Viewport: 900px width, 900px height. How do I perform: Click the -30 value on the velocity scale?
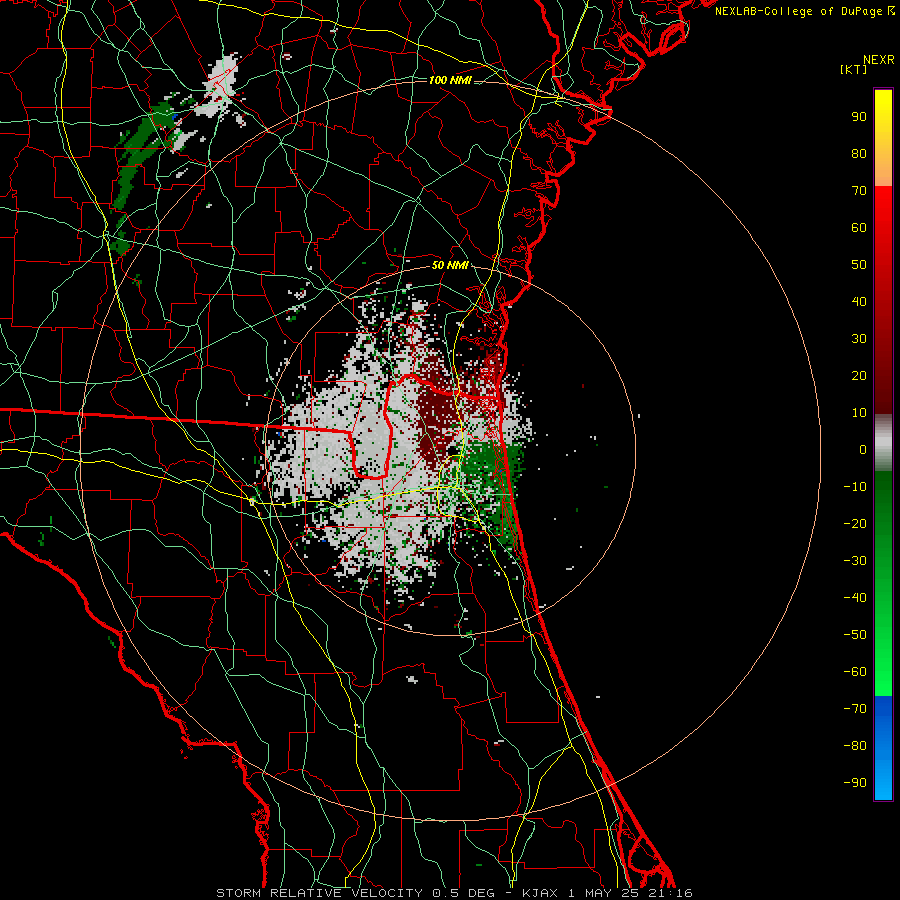[x=855, y=561]
